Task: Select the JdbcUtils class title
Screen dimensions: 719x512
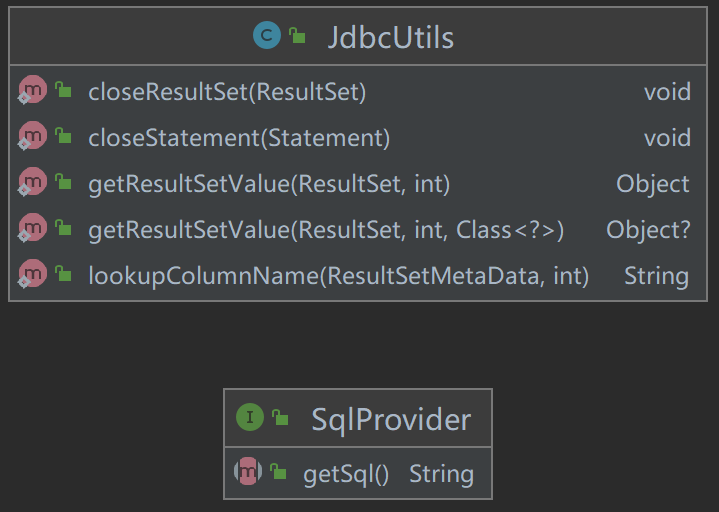Action: [390, 38]
